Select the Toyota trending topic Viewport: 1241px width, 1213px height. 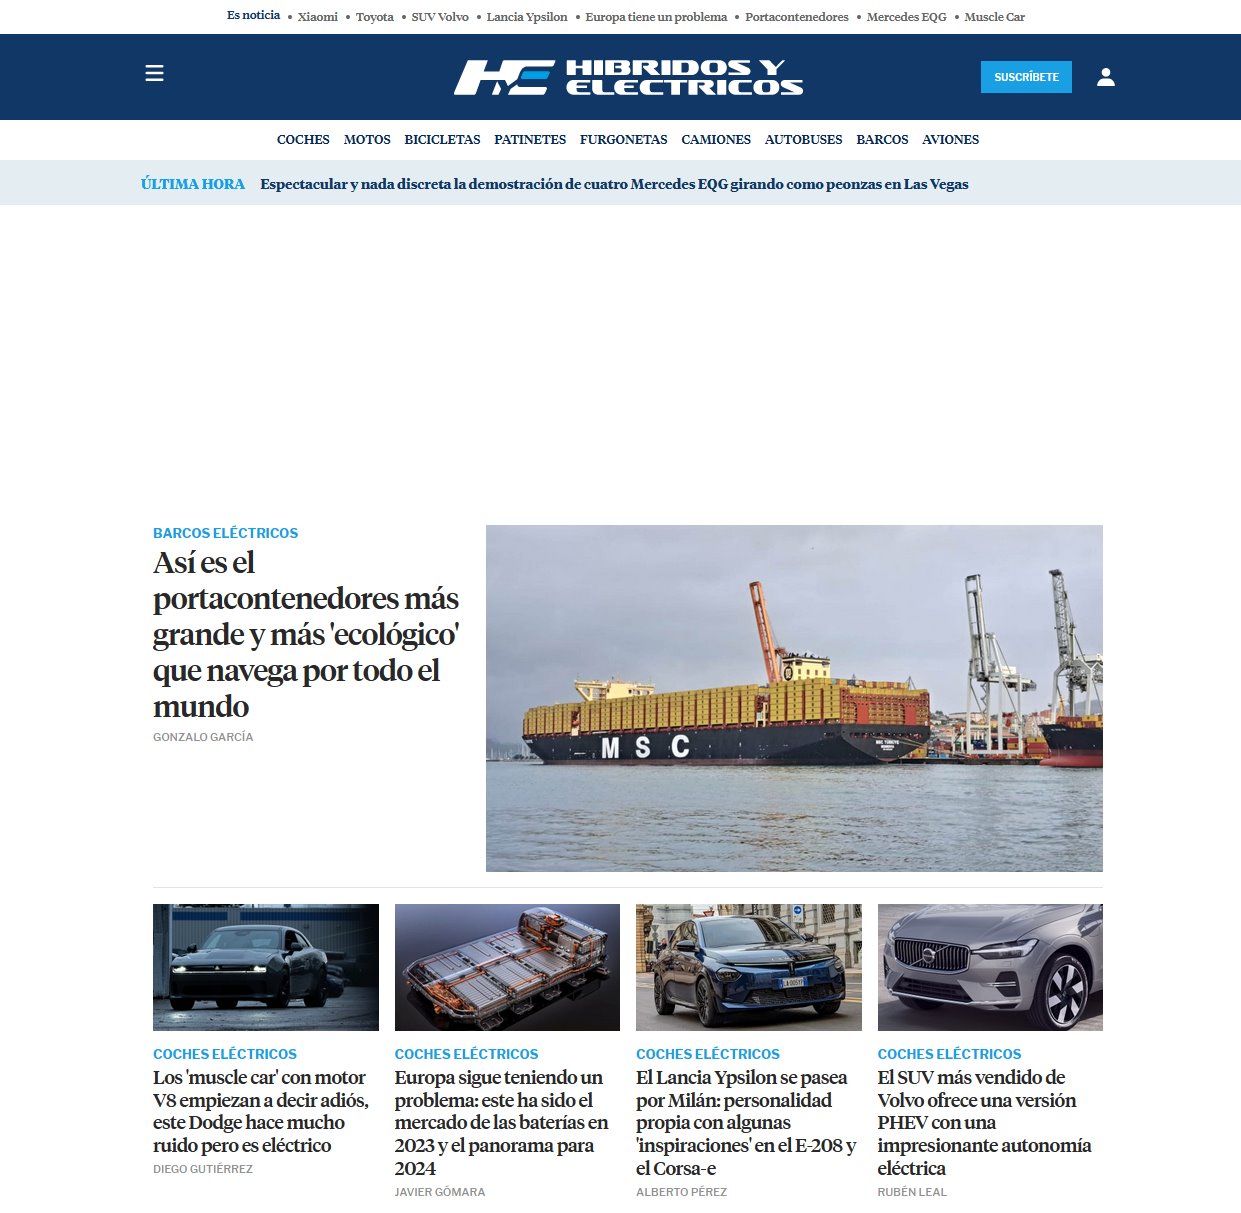[375, 17]
